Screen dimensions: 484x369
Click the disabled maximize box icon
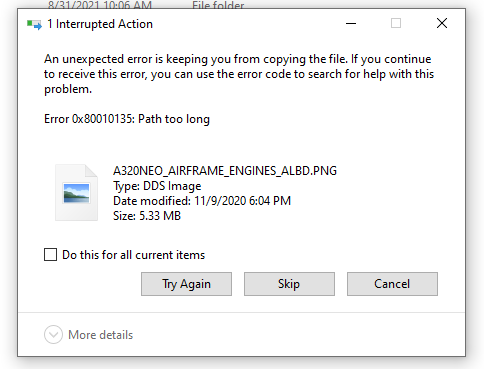click(396, 23)
